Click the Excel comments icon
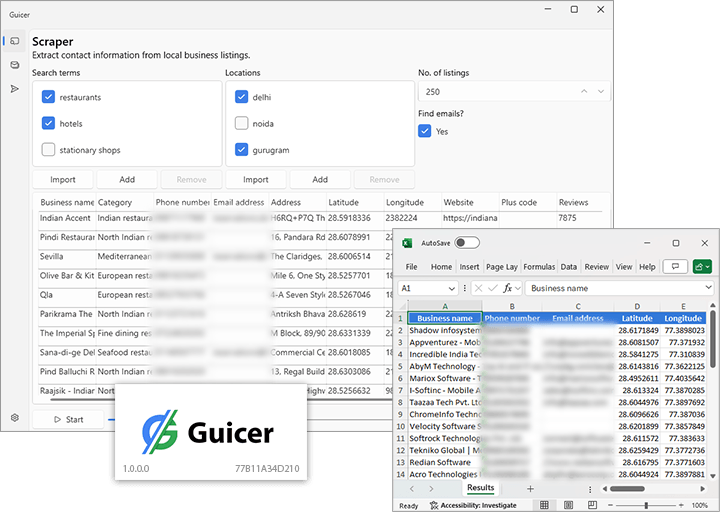This screenshot has height=512, width=720. [676, 267]
